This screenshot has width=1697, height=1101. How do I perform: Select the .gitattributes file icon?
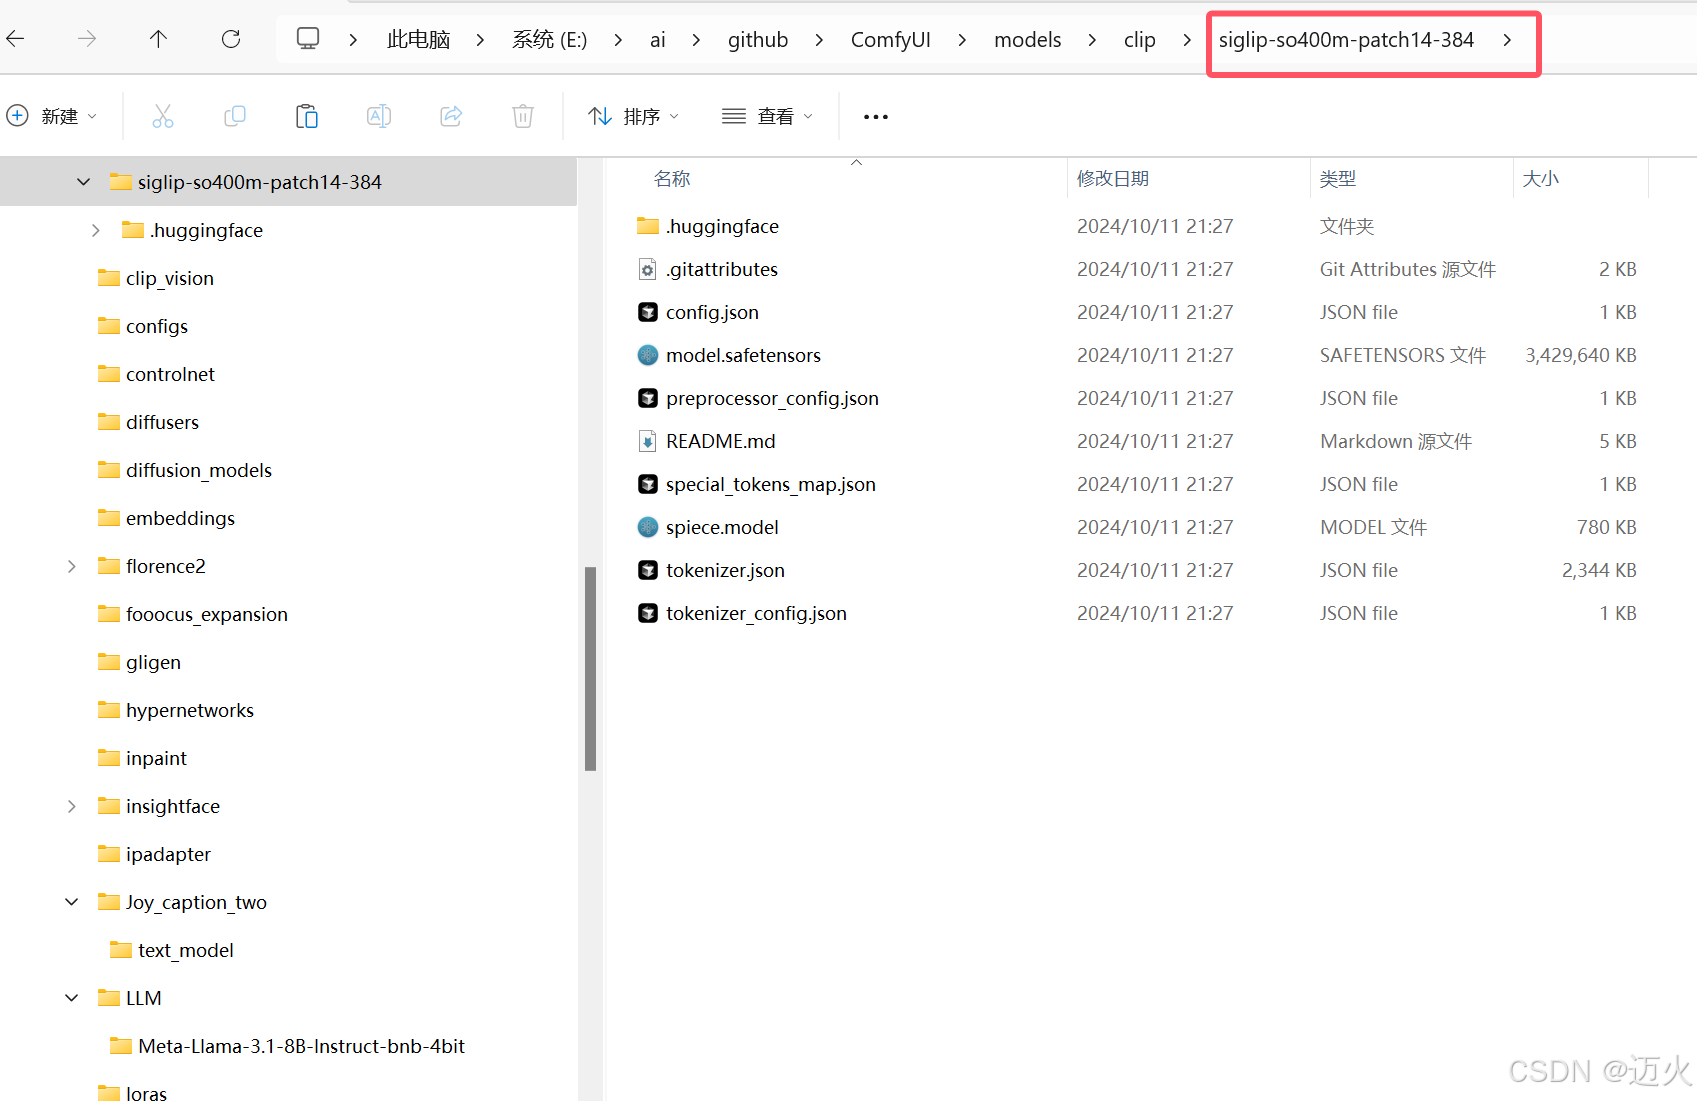click(x=648, y=269)
